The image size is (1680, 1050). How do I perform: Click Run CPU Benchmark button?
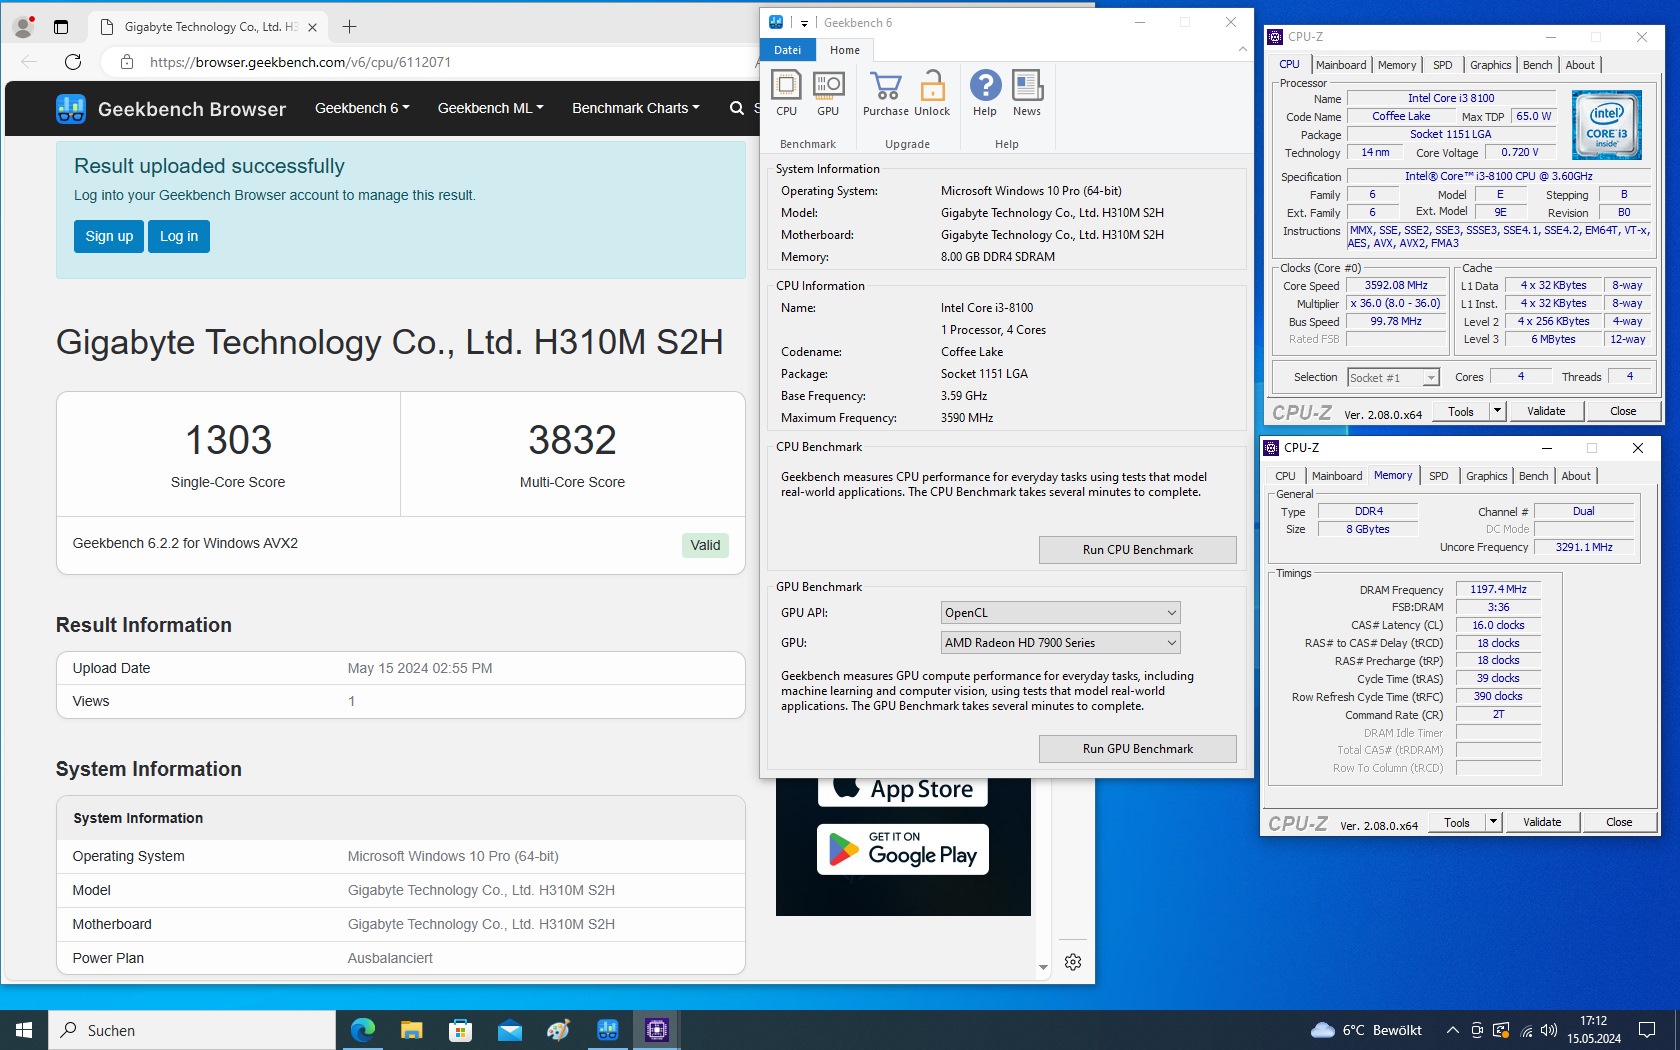1138,550
